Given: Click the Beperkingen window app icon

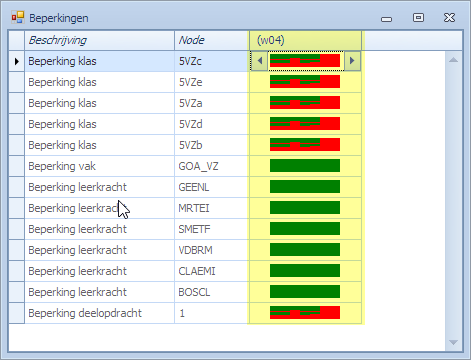Looking at the screenshot, I should [18, 17].
